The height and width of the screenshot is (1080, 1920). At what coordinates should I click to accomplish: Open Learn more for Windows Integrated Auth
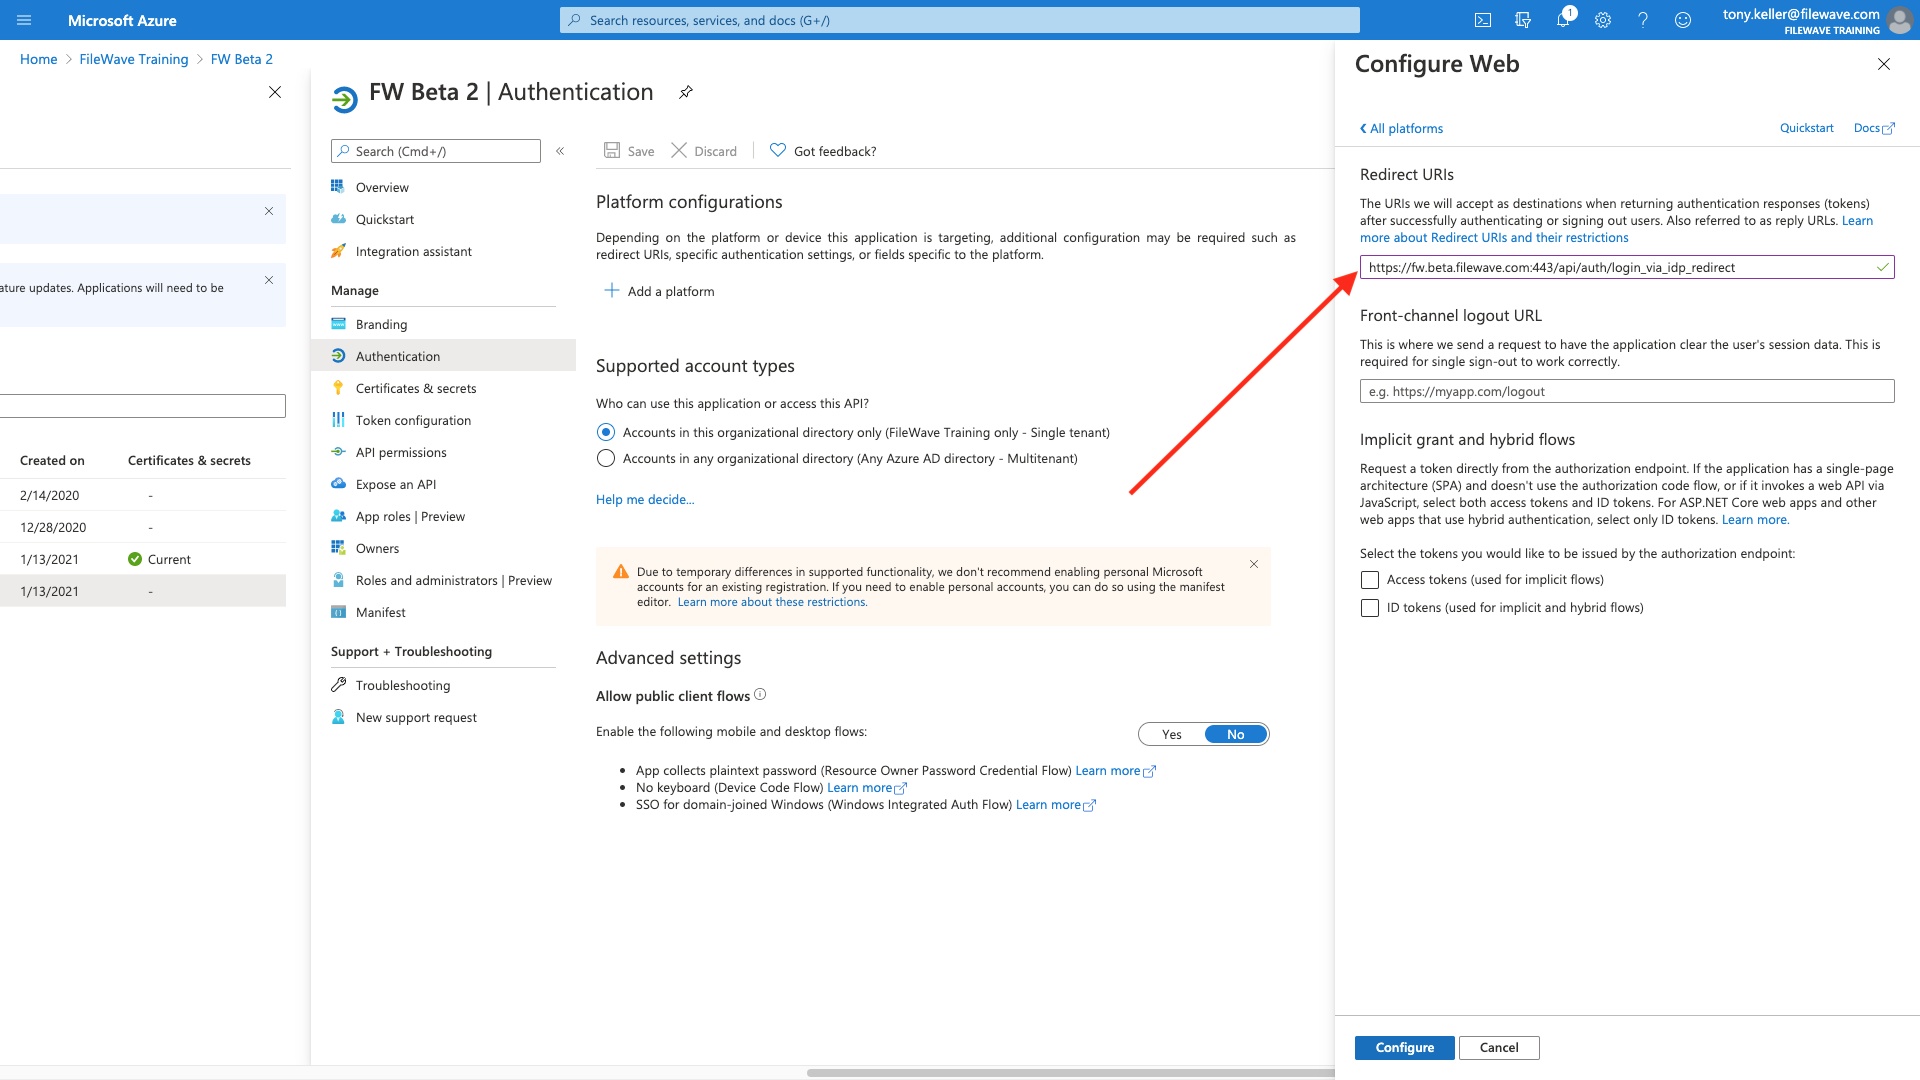[1056, 804]
